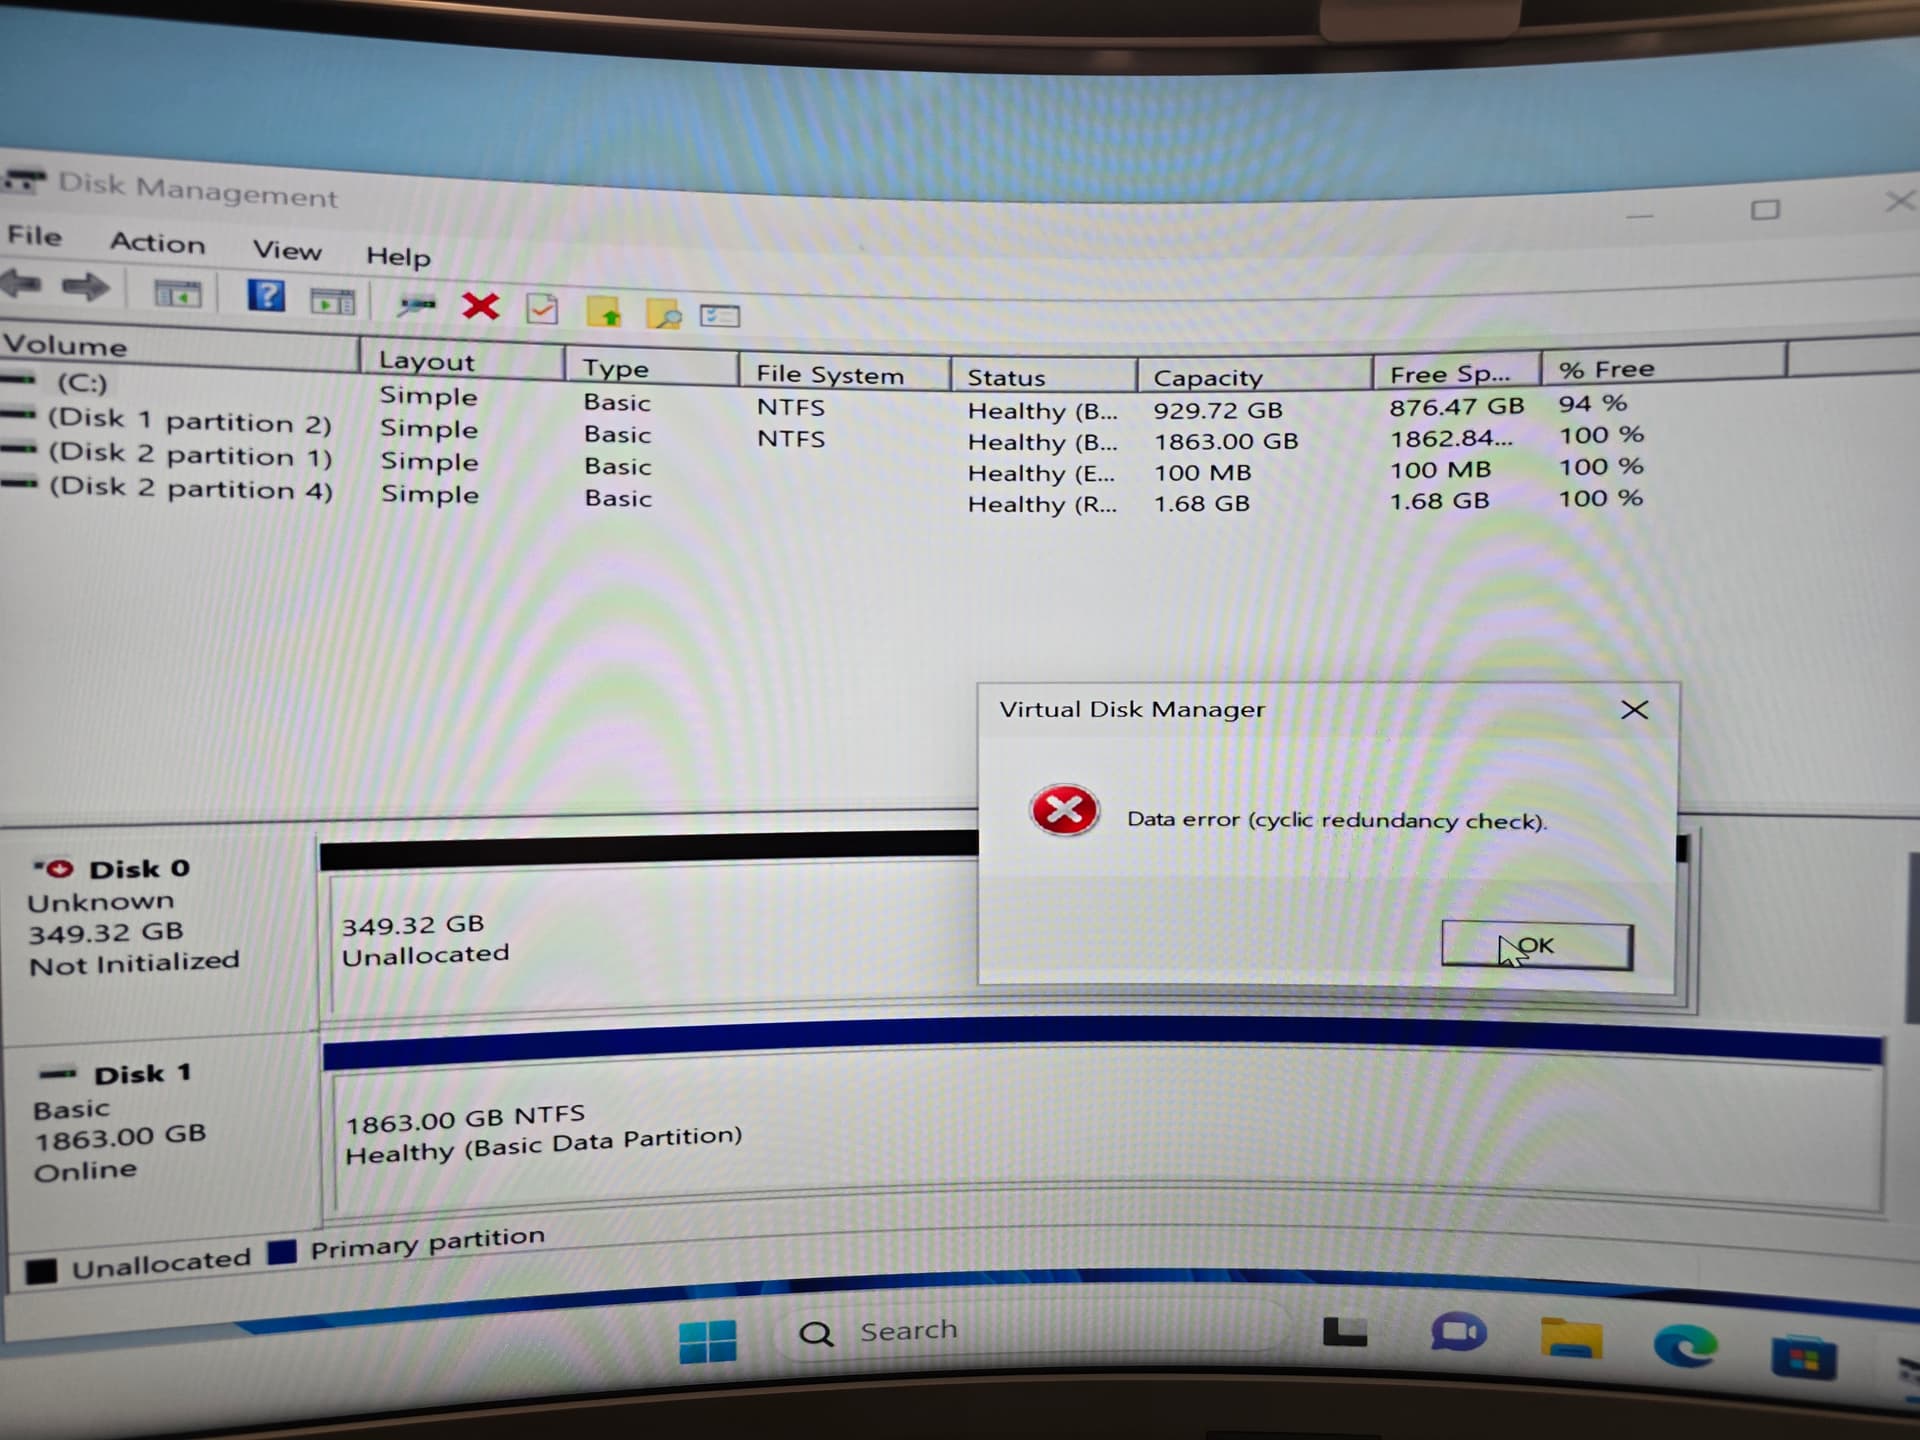Viewport: 1920px width, 1440px height.
Task: Select the Disk 1 partition 2 volume row
Action: (190, 422)
